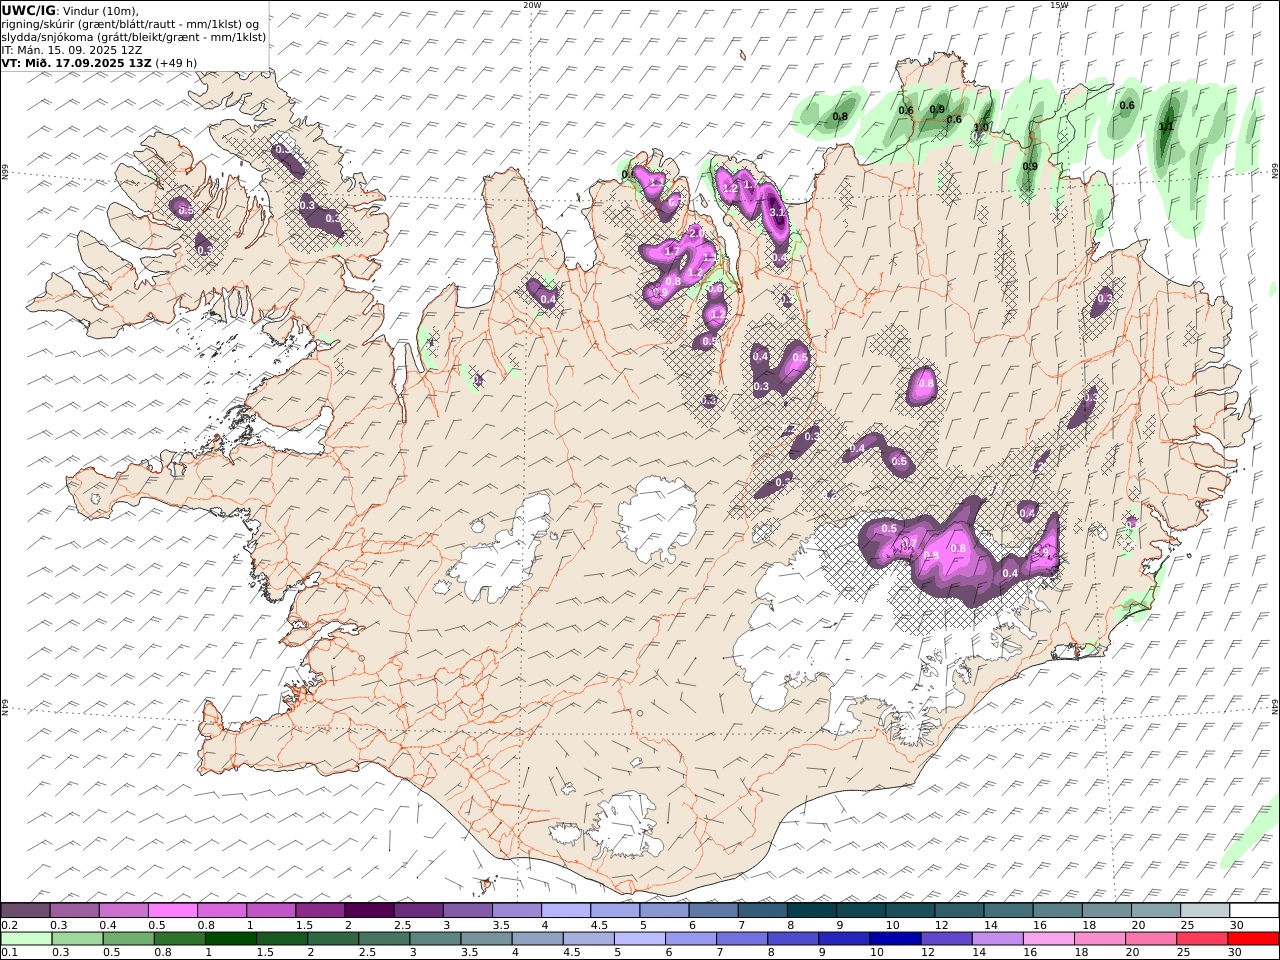Select the palest green 0.1 swatch, lower rain scale
This screenshot has width=1280, height=960.
[27, 938]
